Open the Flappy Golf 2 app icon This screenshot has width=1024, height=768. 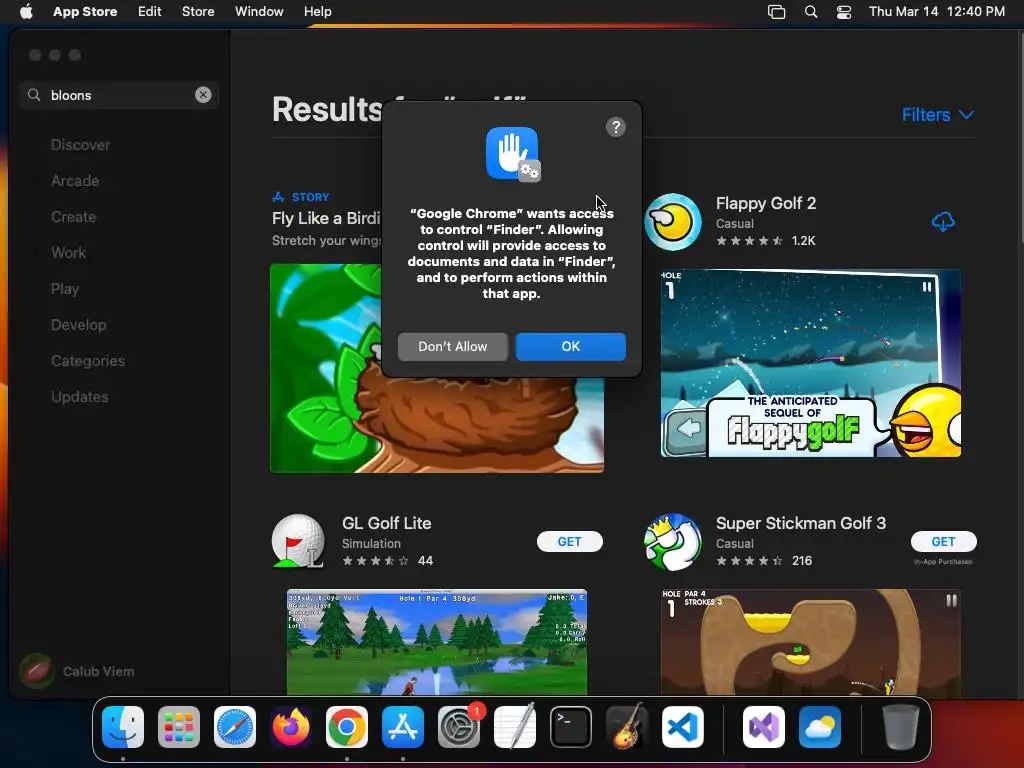pos(673,222)
